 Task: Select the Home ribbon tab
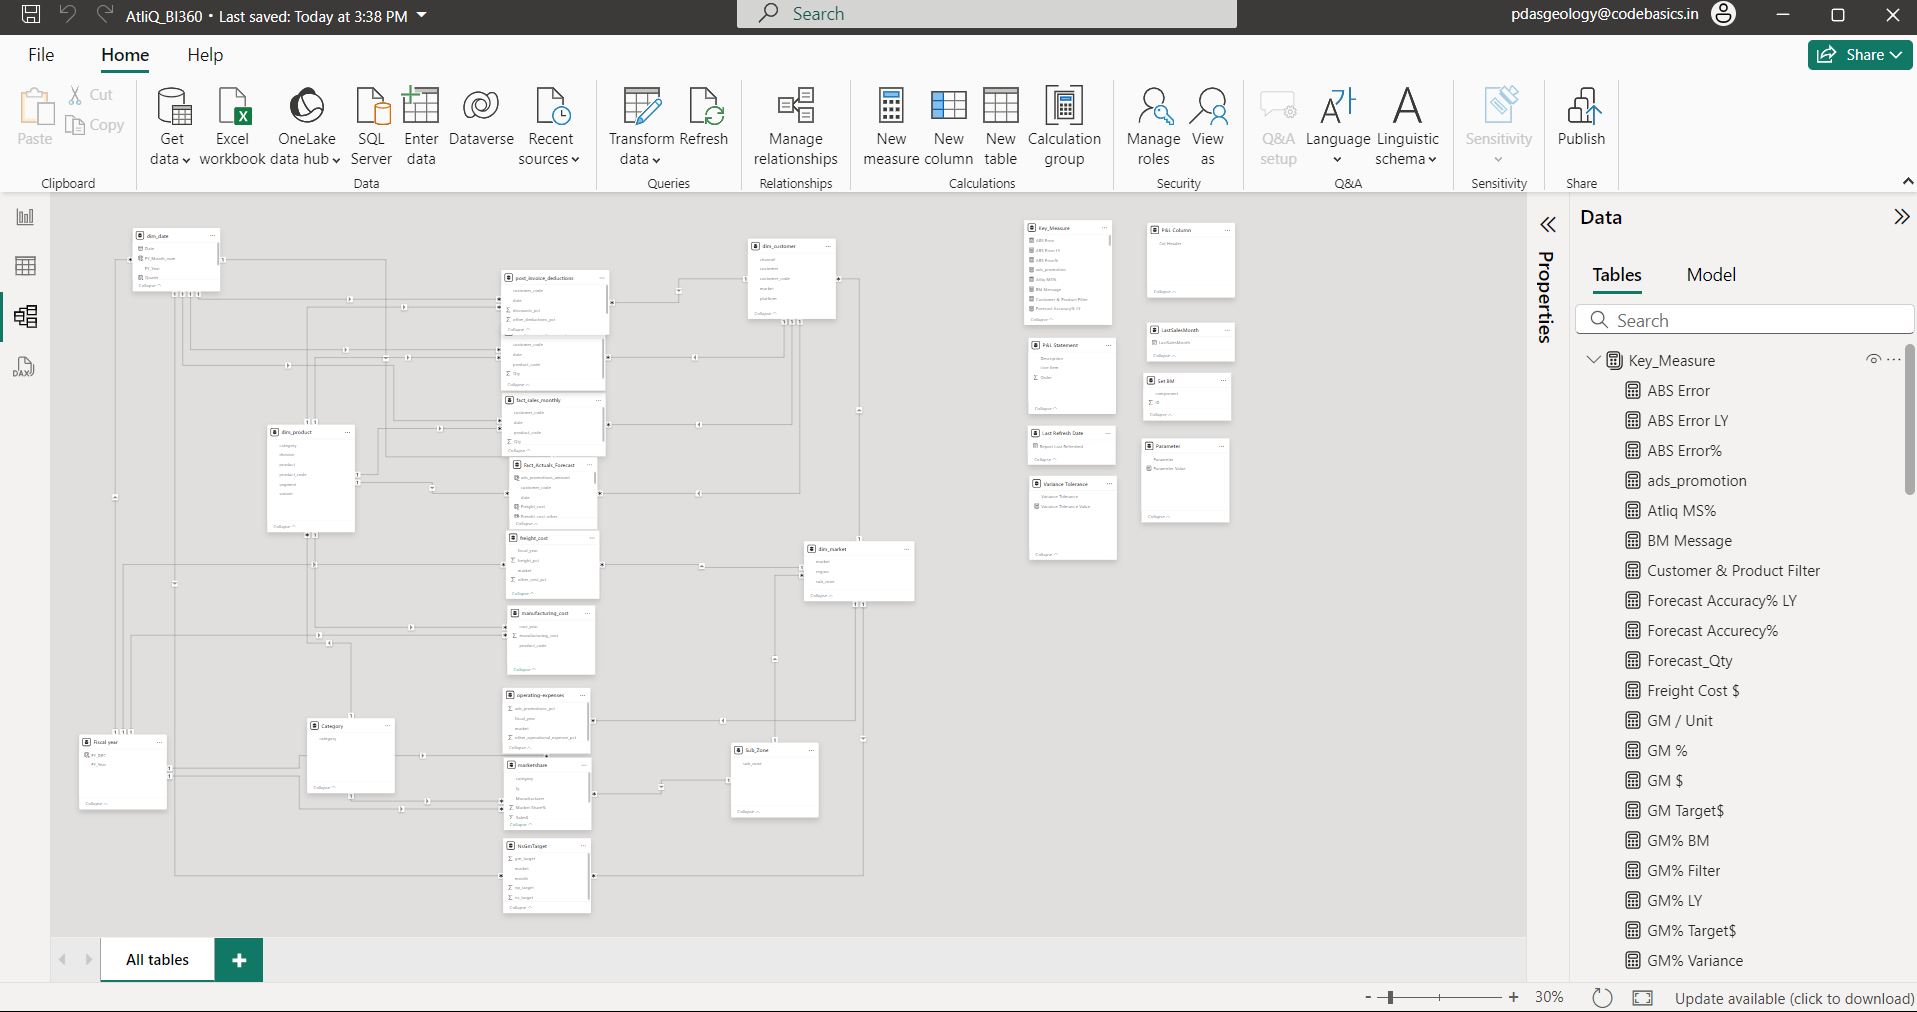(125, 55)
